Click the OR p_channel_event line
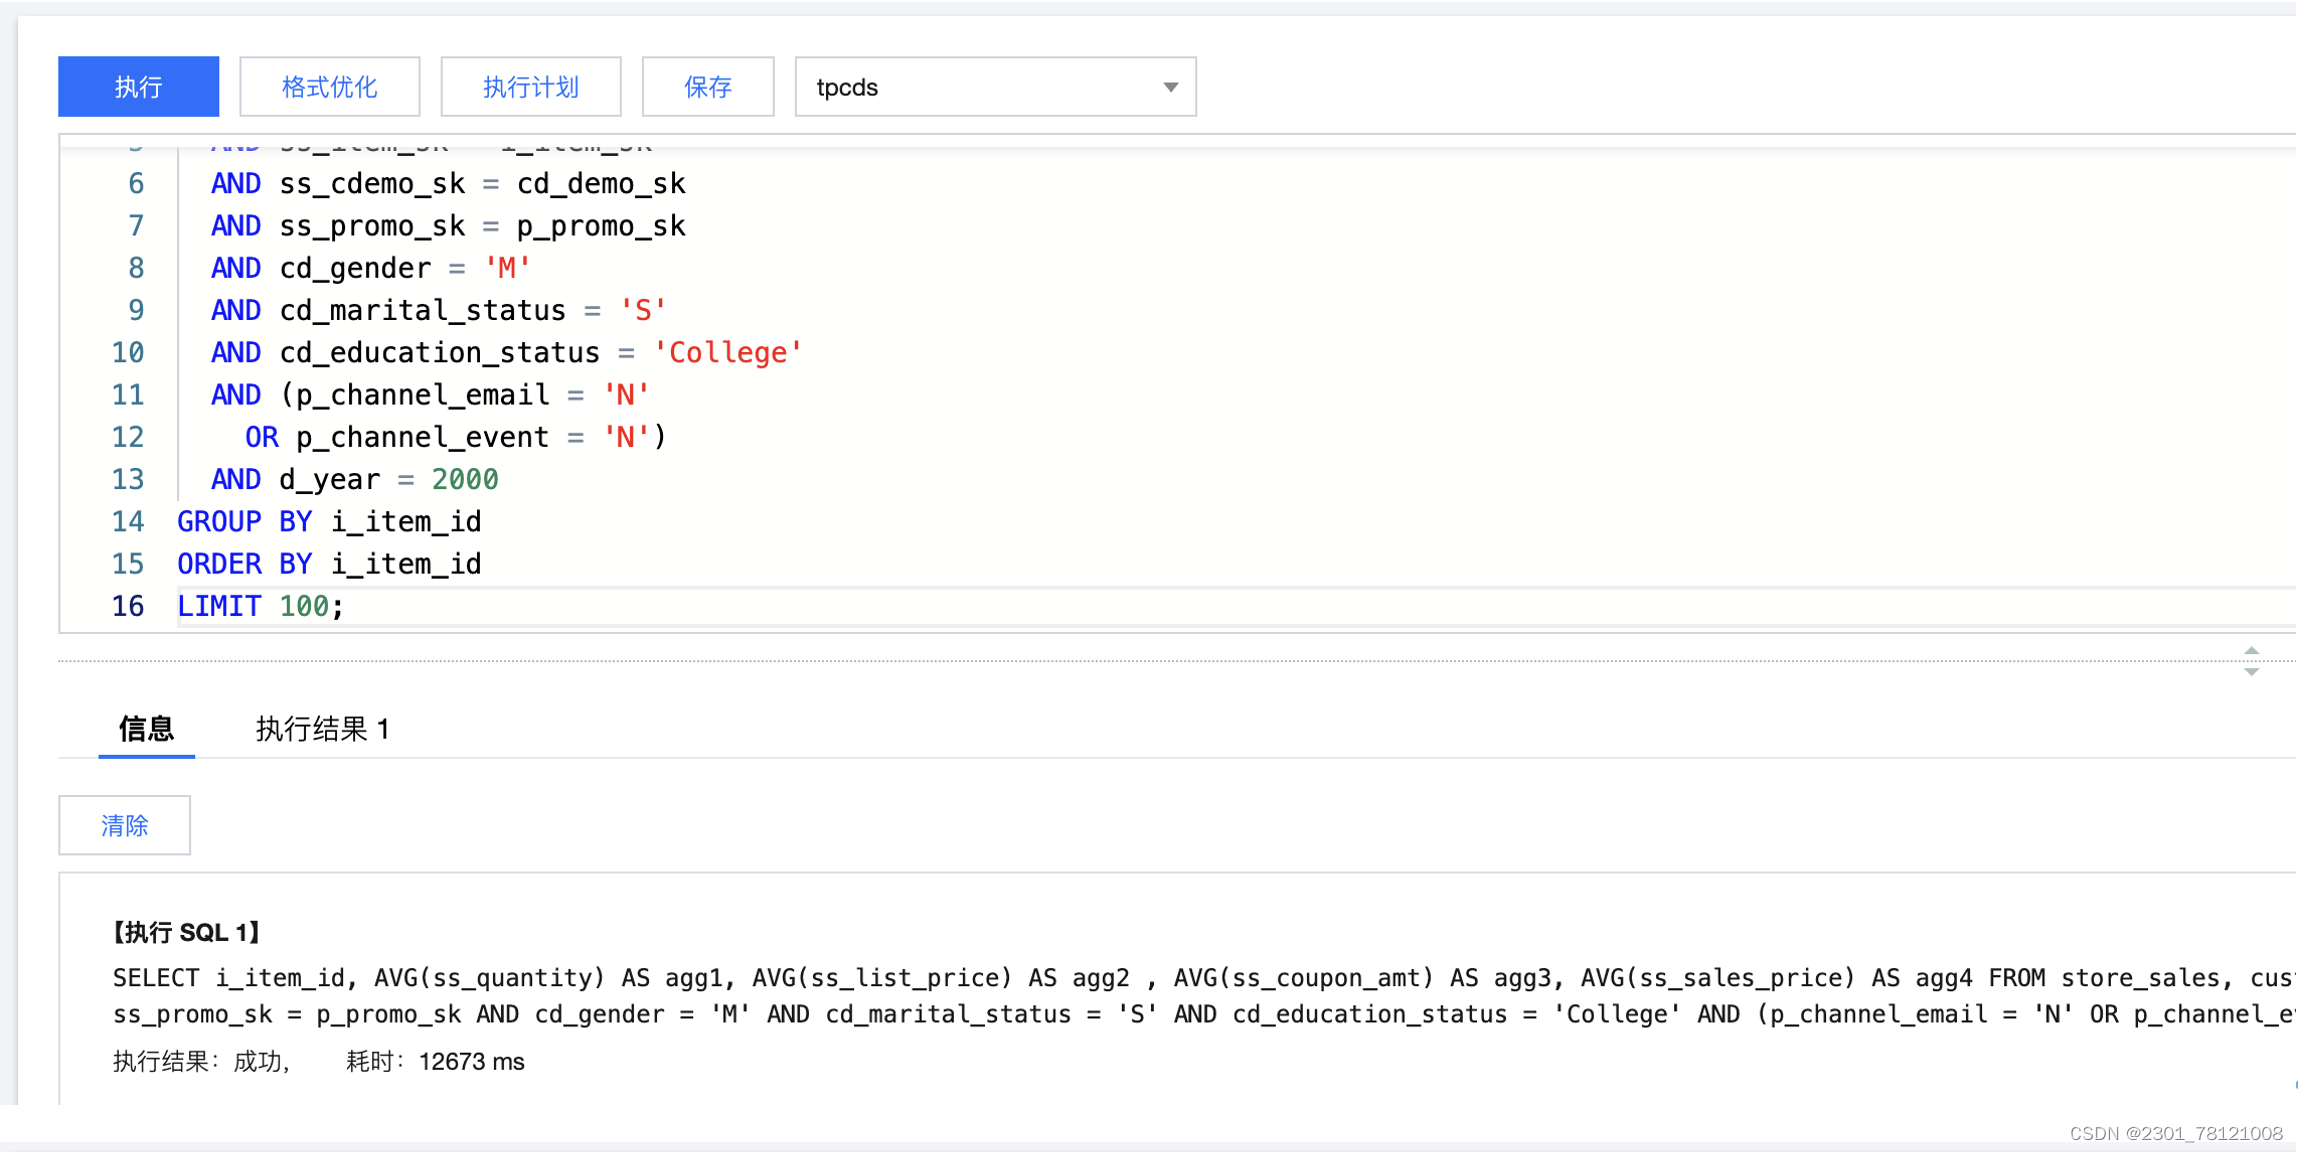The width and height of the screenshot is (2298, 1152). 456,437
